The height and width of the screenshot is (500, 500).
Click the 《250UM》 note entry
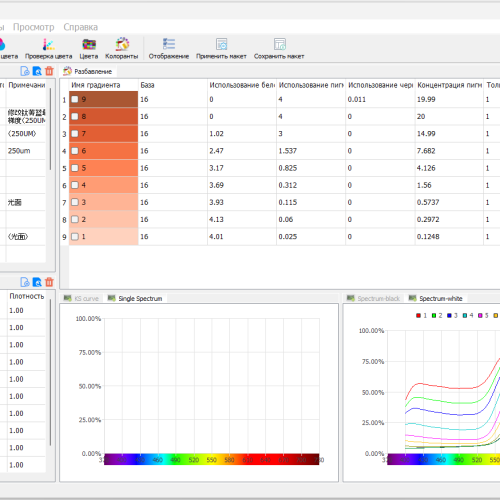click(x=22, y=134)
